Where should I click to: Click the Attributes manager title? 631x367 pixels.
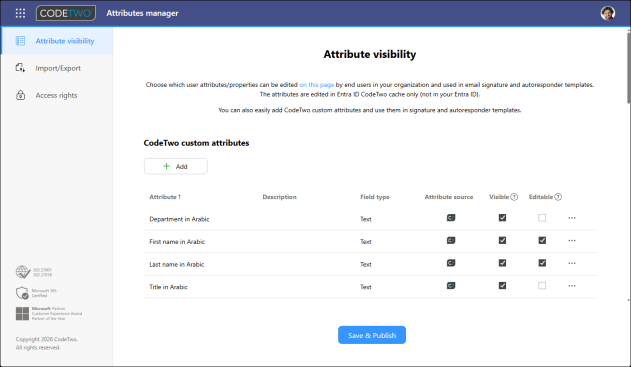142,13
